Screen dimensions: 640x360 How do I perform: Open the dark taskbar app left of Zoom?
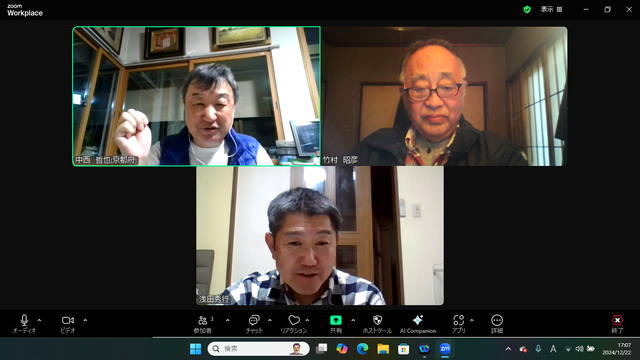[x=424, y=349]
